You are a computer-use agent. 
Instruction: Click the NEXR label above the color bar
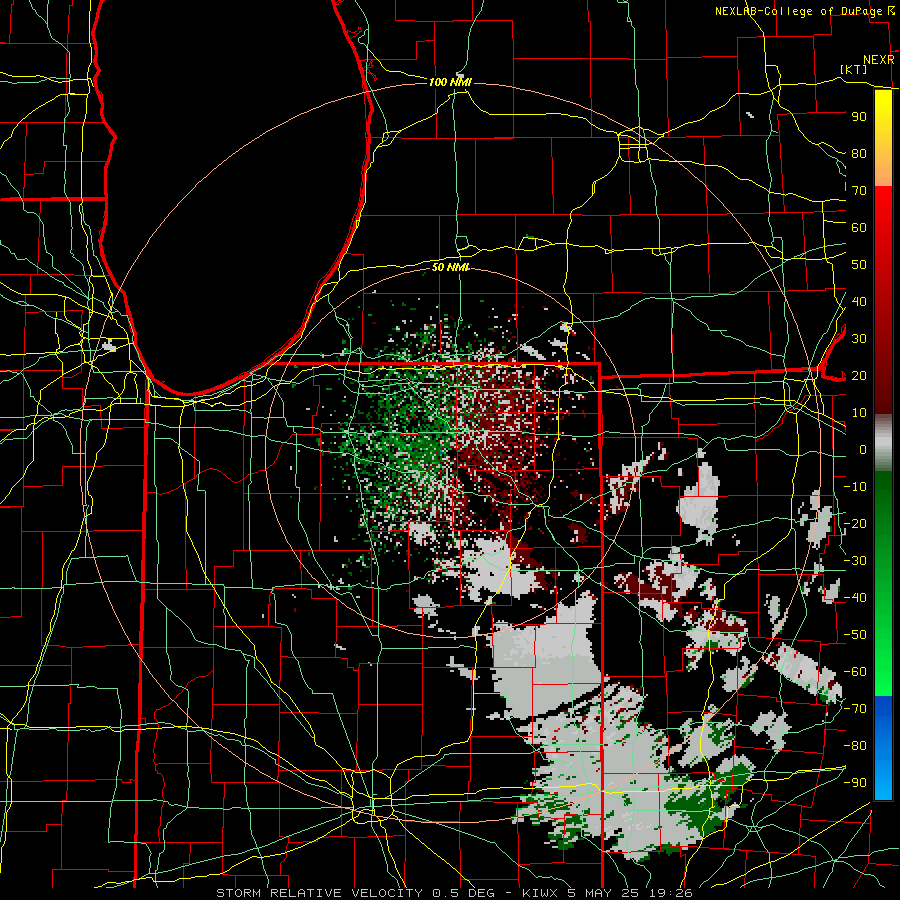(879, 60)
